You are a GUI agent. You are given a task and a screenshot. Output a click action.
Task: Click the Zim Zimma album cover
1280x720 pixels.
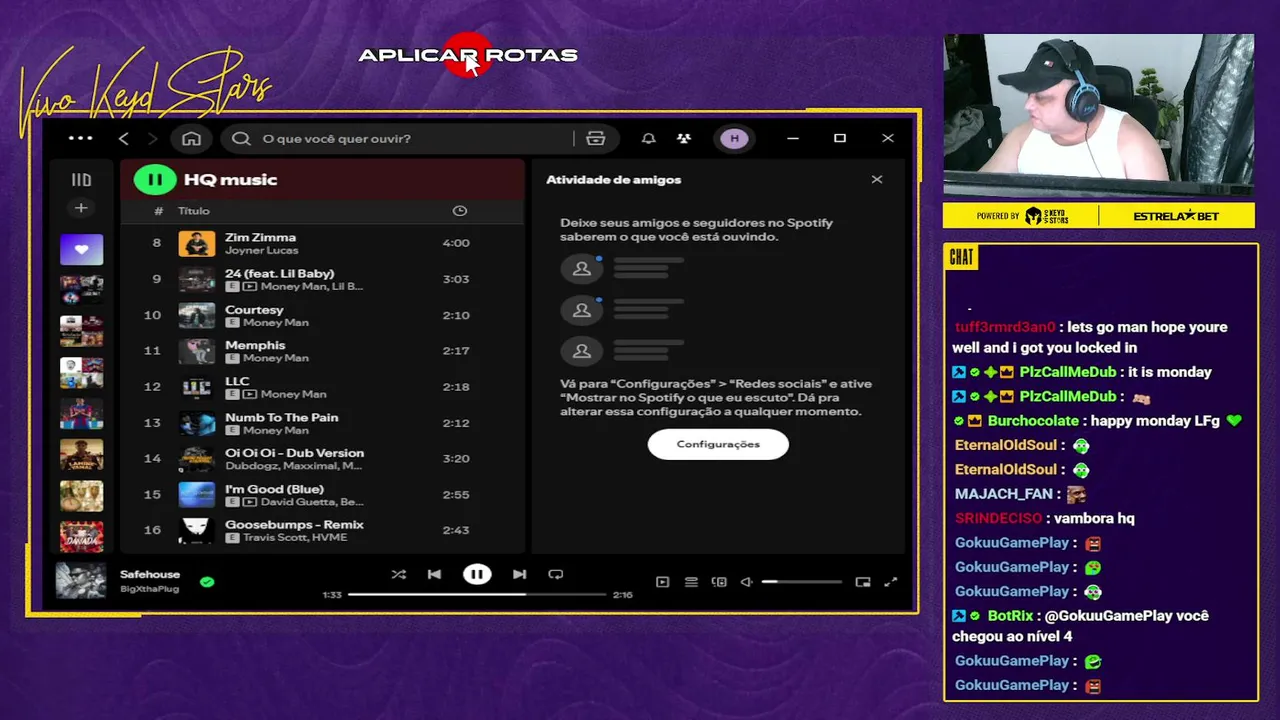pos(197,243)
